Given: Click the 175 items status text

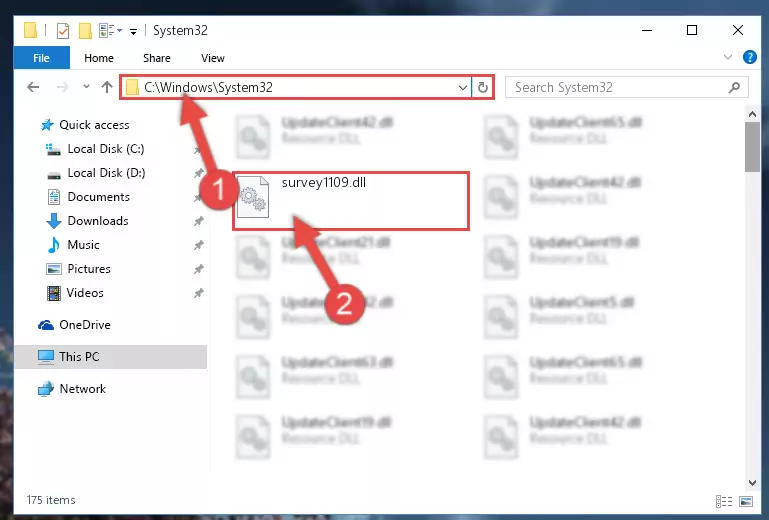Looking at the screenshot, I should [x=51, y=500].
